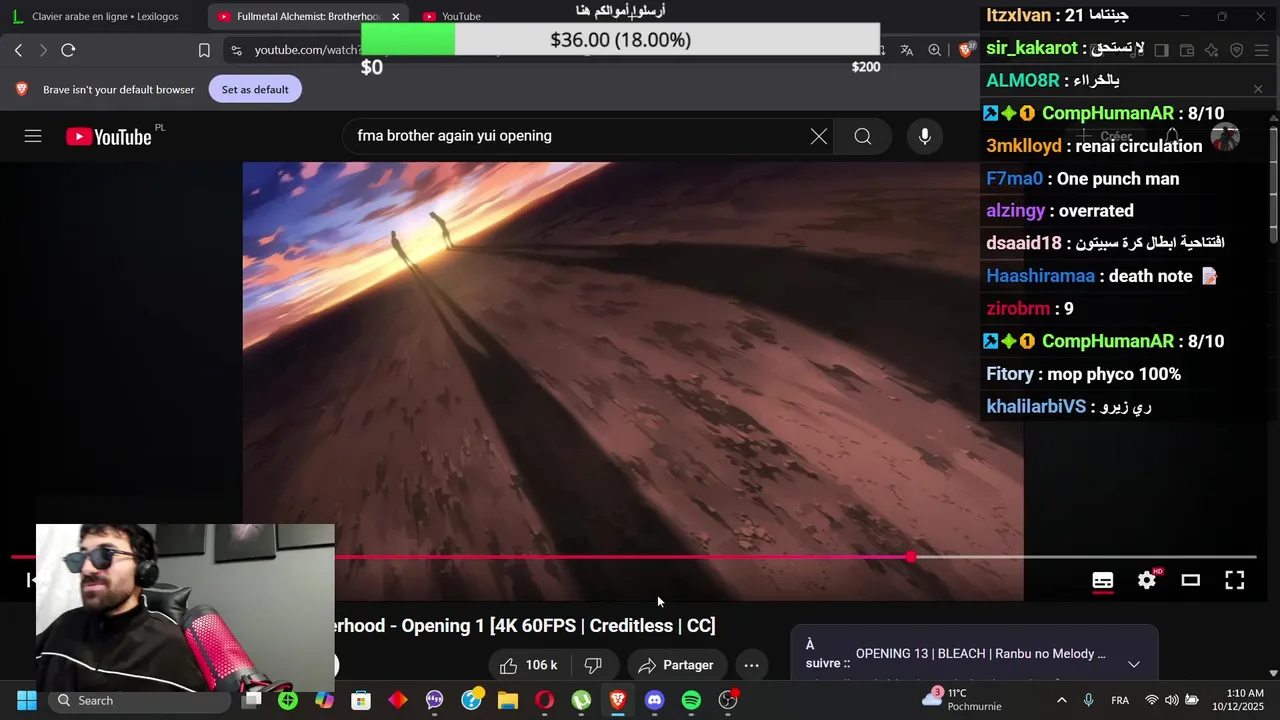Click the taskbar microphone tray icon

tap(1088, 700)
